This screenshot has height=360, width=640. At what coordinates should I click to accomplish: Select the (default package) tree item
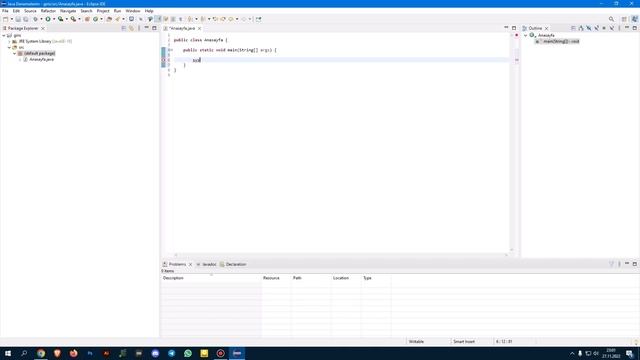click(39, 53)
